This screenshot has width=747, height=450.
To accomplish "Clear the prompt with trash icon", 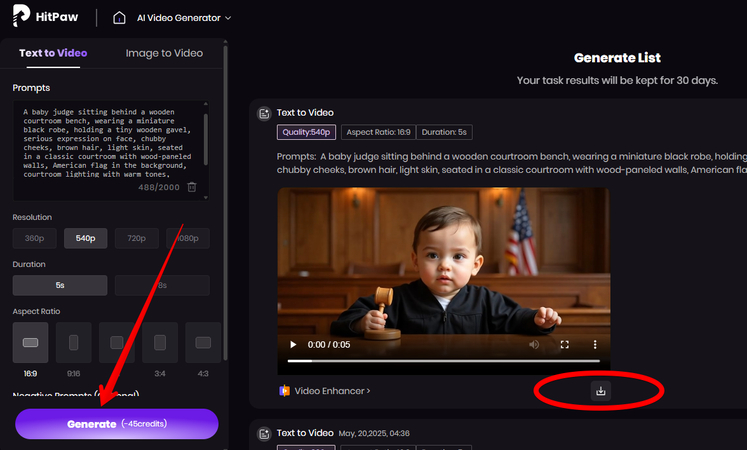I will tap(192, 187).
